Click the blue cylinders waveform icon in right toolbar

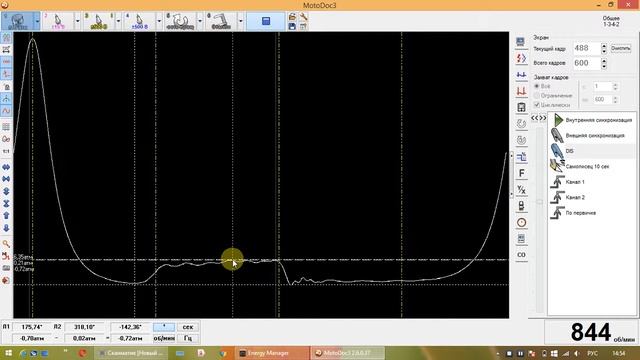coord(521,75)
